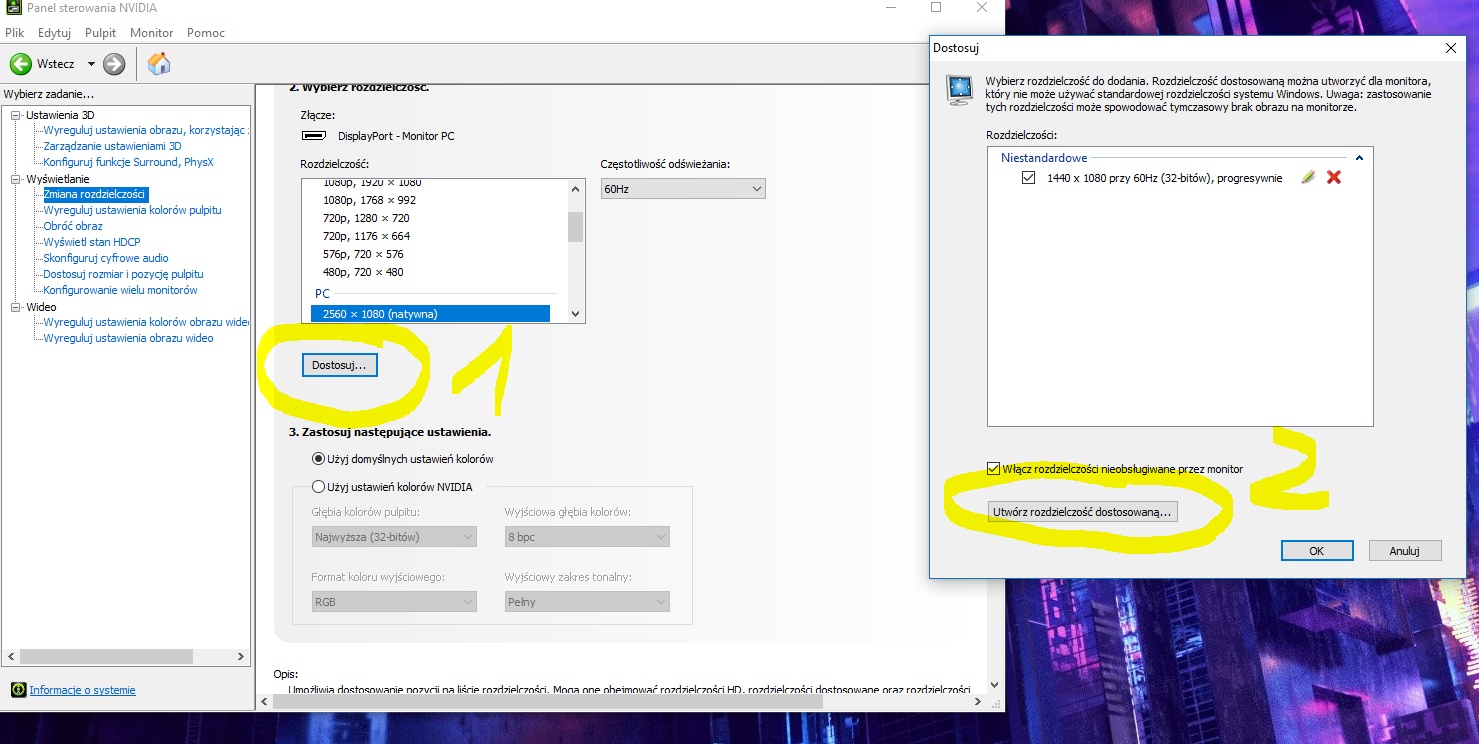
Task: Open the Monitor menu
Action: pos(151,33)
